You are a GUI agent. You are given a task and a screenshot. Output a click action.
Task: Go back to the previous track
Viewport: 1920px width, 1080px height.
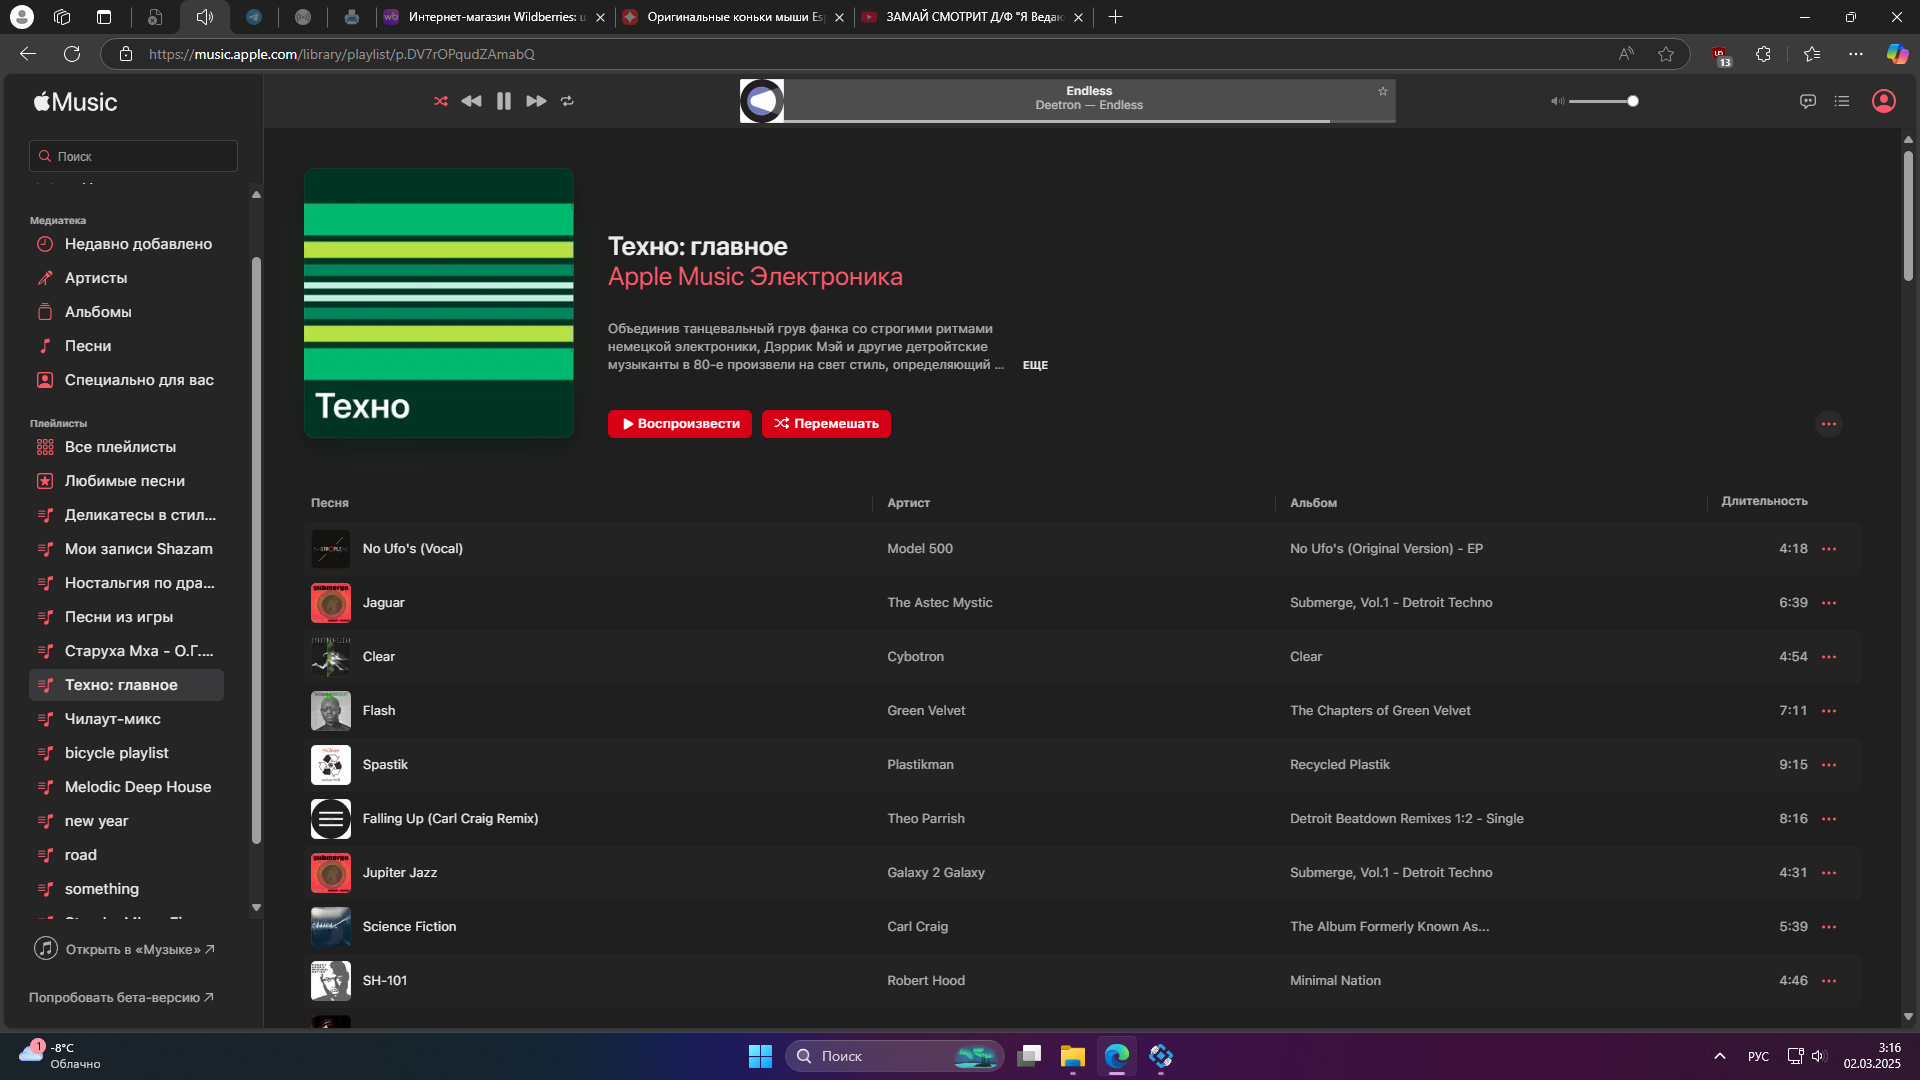pos(471,101)
